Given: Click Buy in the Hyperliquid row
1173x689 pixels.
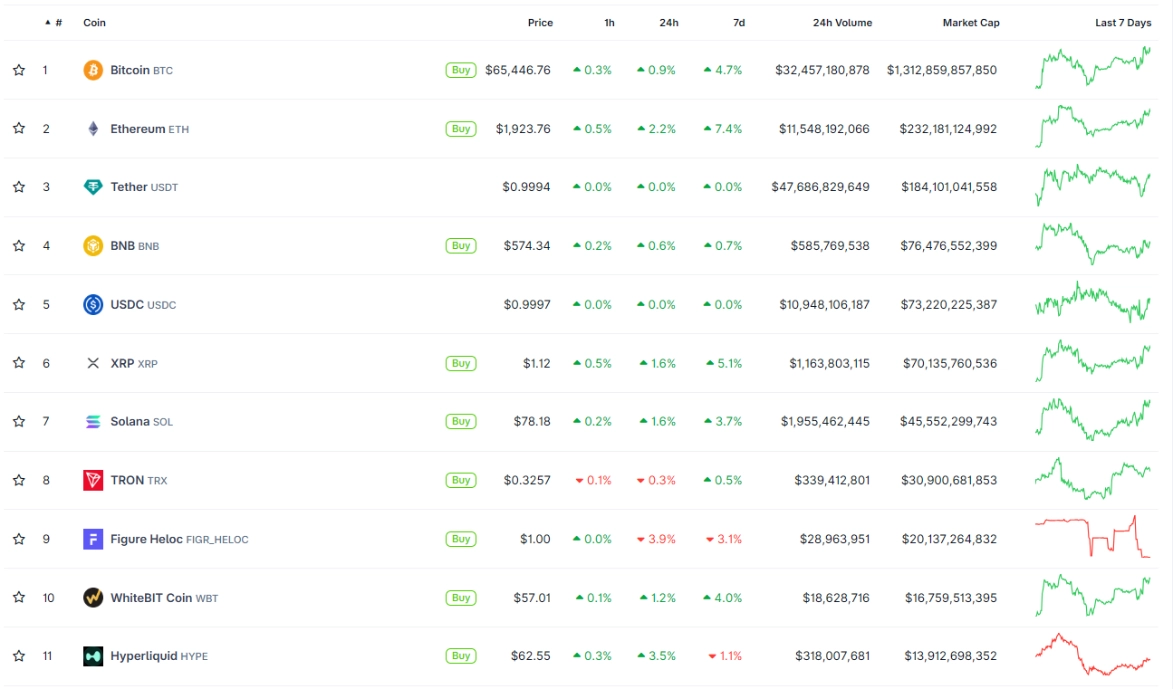Looking at the screenshot, I should click(x=461, y=656).
